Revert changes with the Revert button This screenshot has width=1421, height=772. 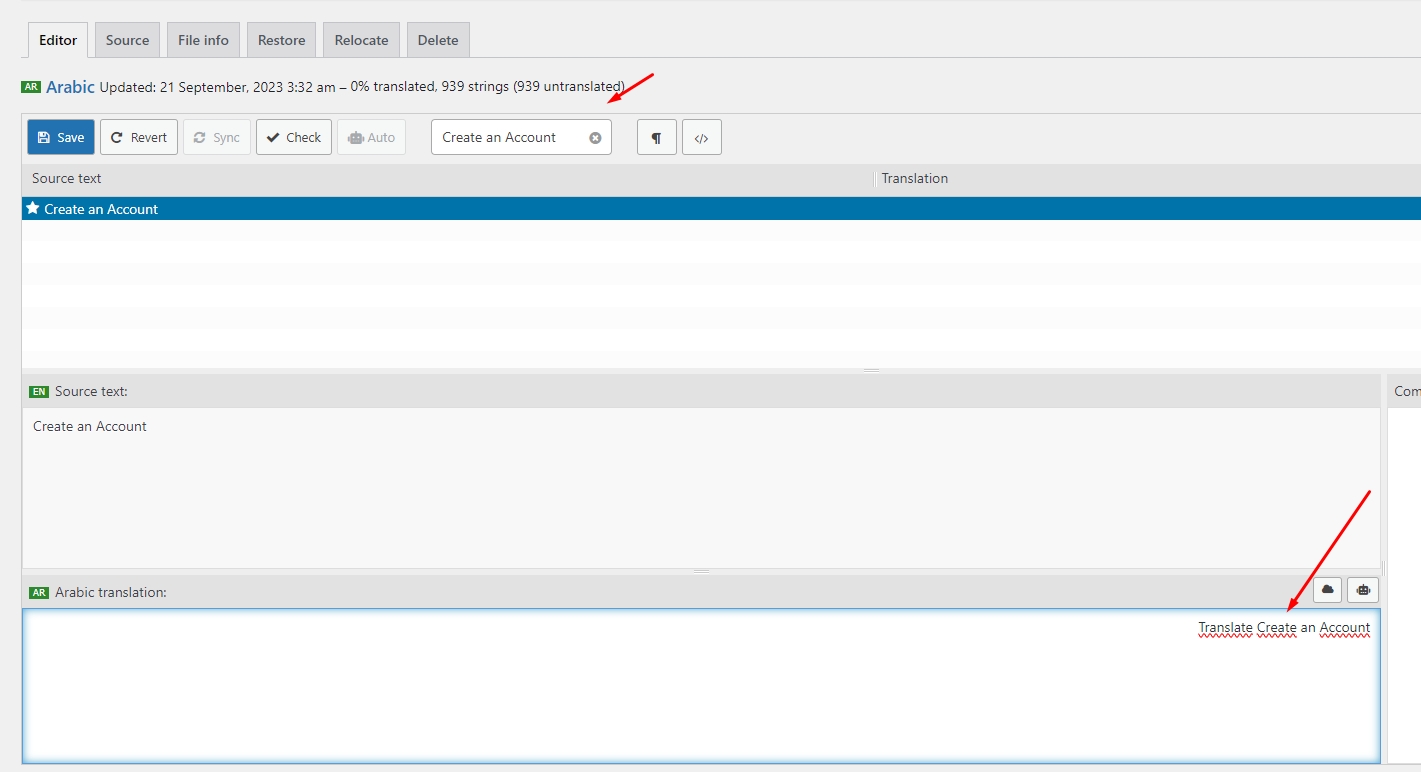tap(139, 138)
